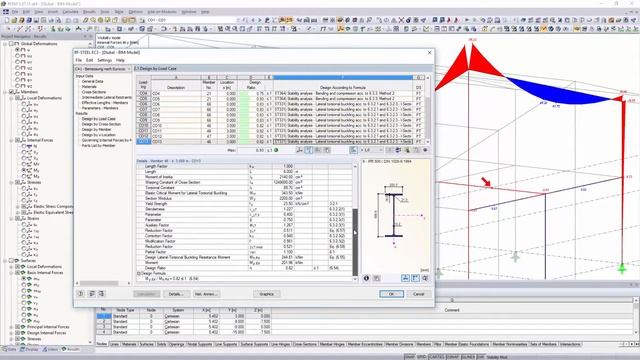Click design table vertical scrollbar

click(x=428, y=109)
